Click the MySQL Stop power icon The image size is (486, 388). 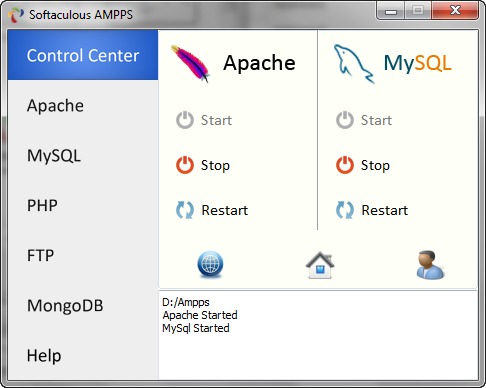point(345,165)
